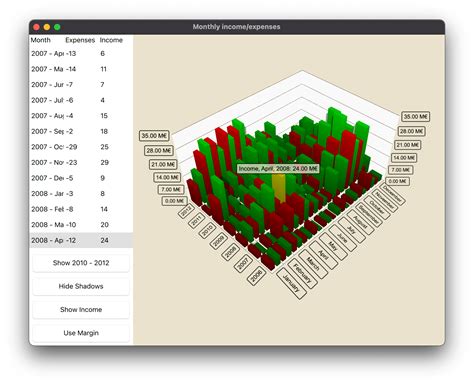Click the green zoom window button
This screenshot has height=384, width=474.
pyautogui.click(x=57, y=27)
